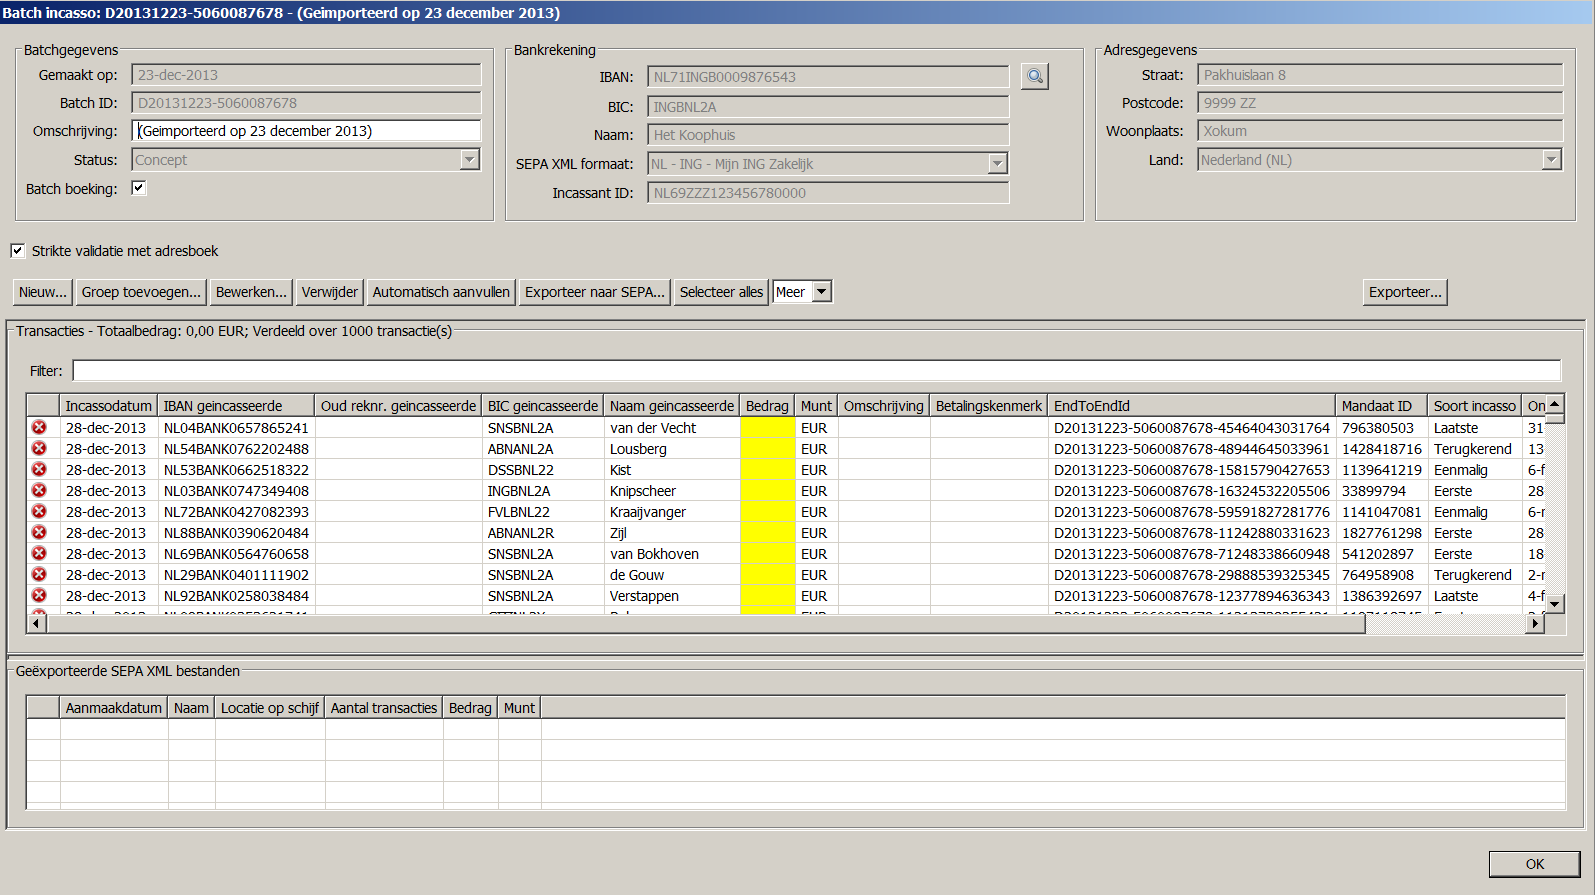This screenshot has width=1595, height=895.
Task: Click the Naam geincasseerde column header
Action: coord(671,406)
